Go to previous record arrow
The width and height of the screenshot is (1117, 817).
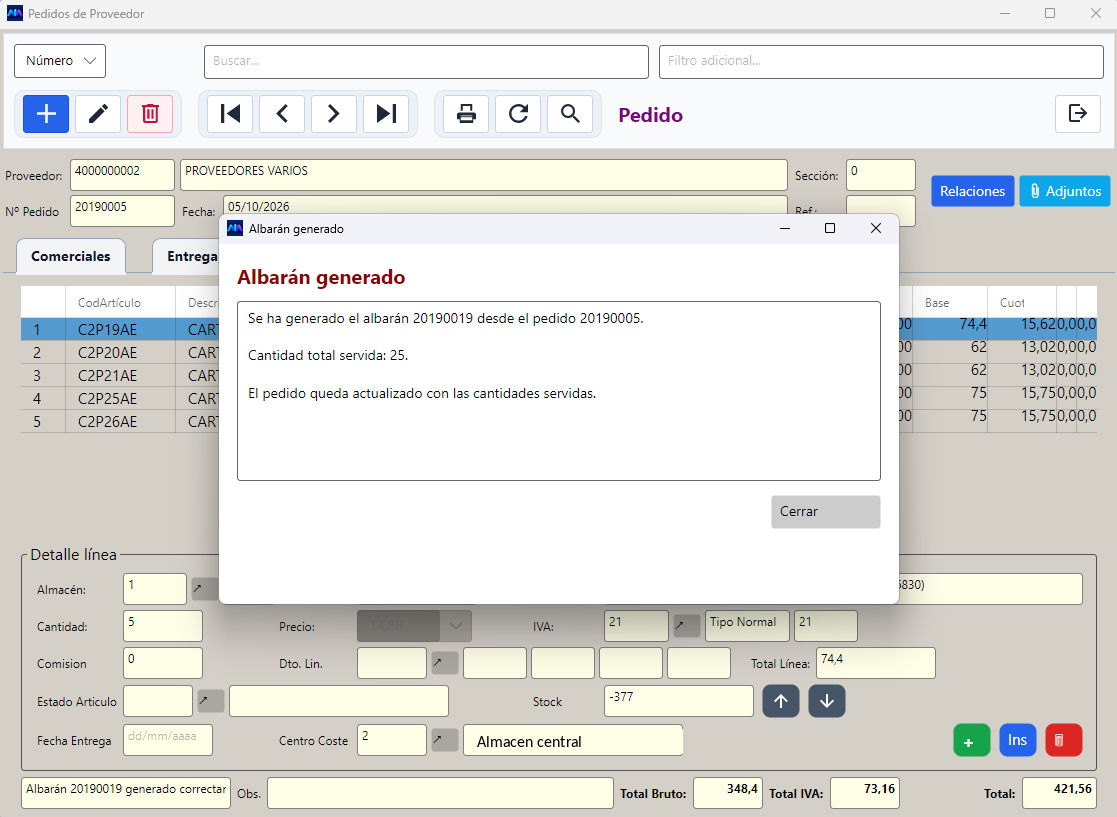[282, 114]
